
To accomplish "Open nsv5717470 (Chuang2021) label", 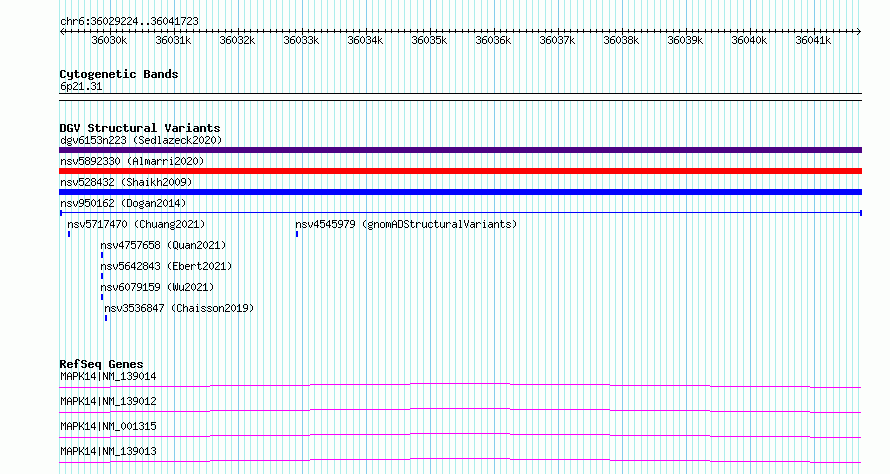I will [136, 224].
